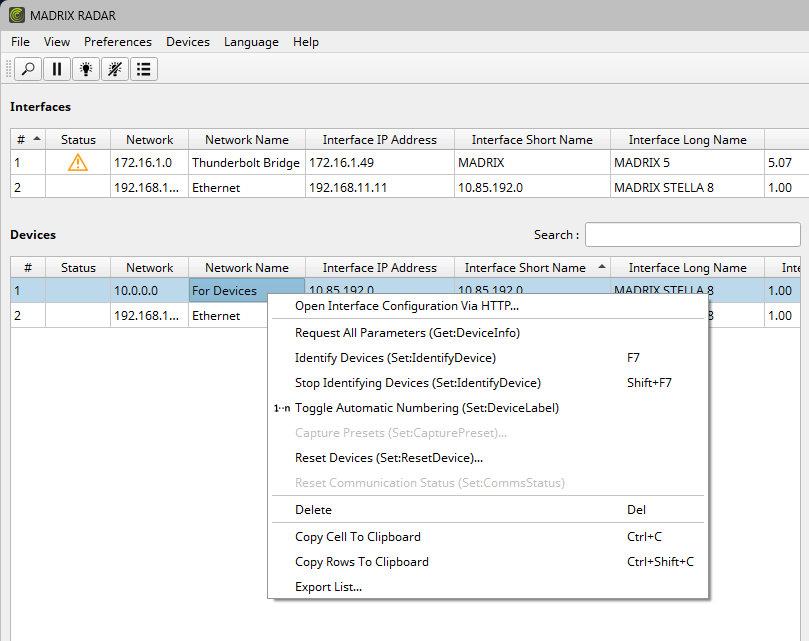Click the 5.07 version cell
809x641 pixels.
(786, 163)
